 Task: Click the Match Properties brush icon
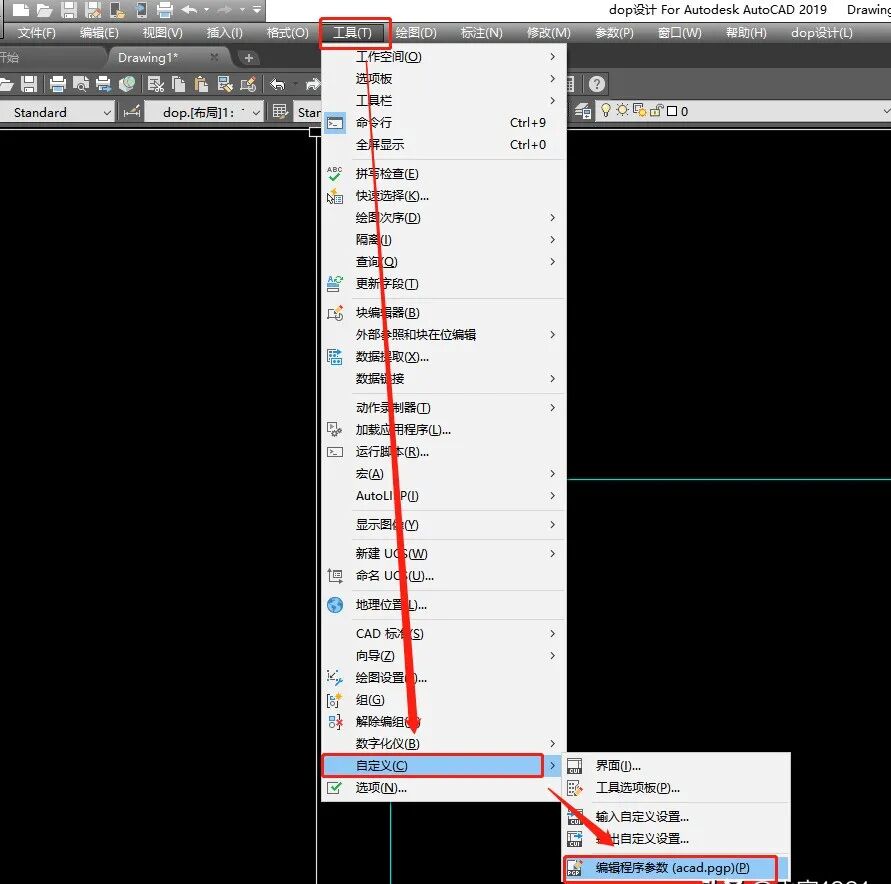point(224,84)
